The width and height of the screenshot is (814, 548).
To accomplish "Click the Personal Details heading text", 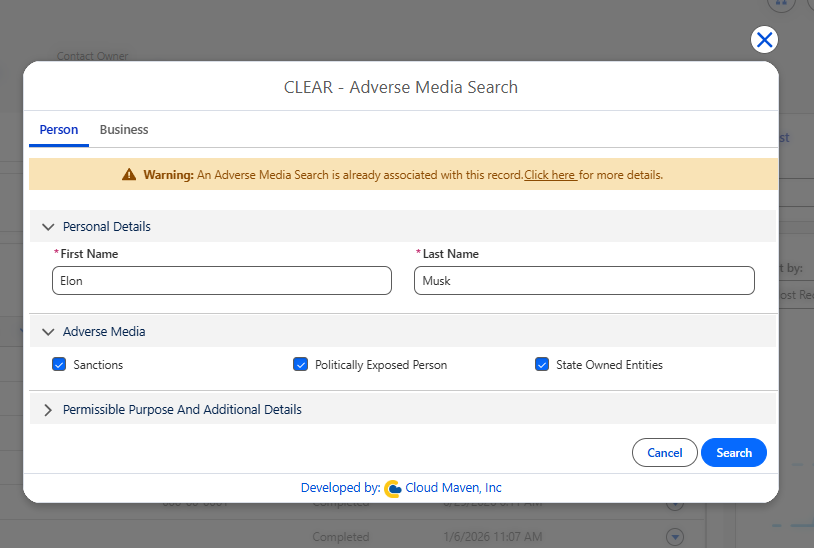I will (106, 227).
